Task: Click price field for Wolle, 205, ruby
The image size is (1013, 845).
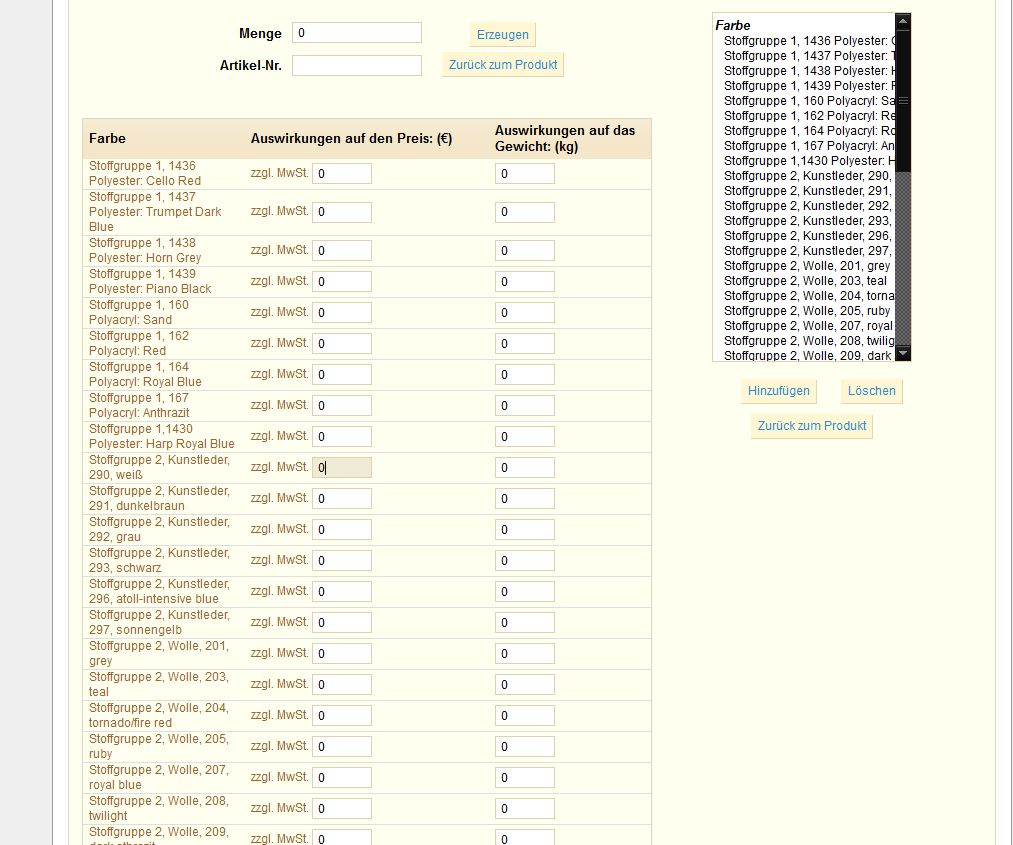Action: tap(342, 747)
